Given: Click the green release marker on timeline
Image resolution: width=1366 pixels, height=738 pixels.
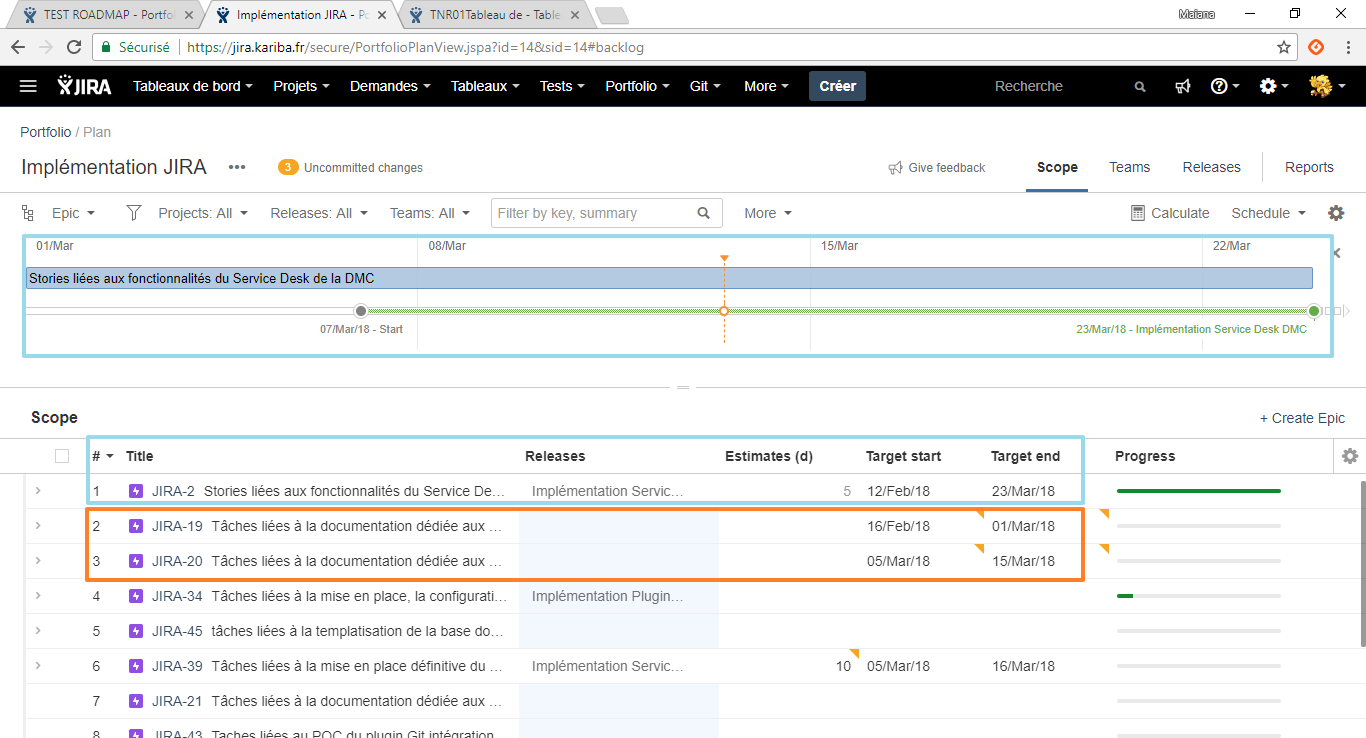Looking at the screenshot, I should pos(1314,311).
